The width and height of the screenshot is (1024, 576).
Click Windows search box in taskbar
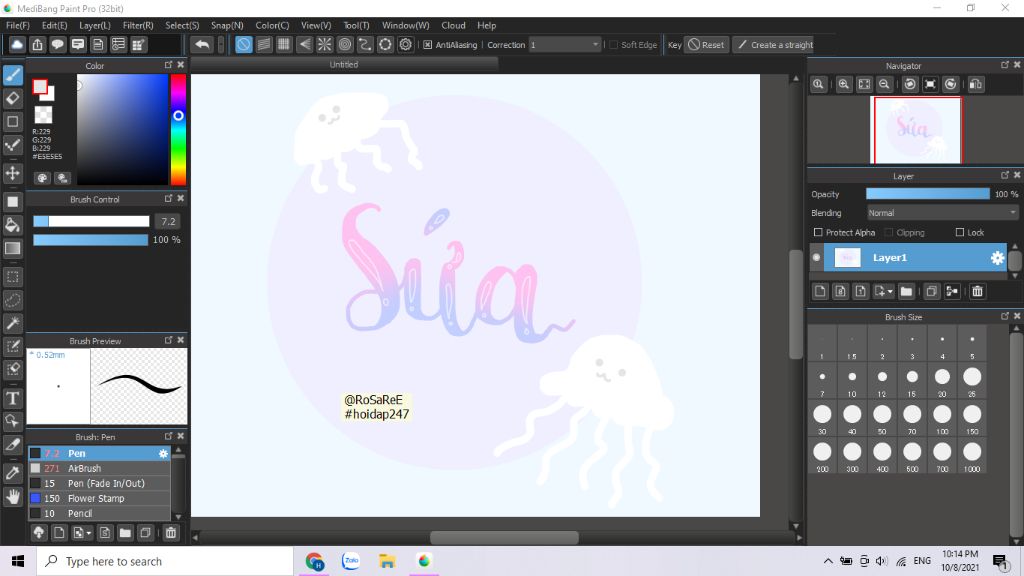coord(165,561)
